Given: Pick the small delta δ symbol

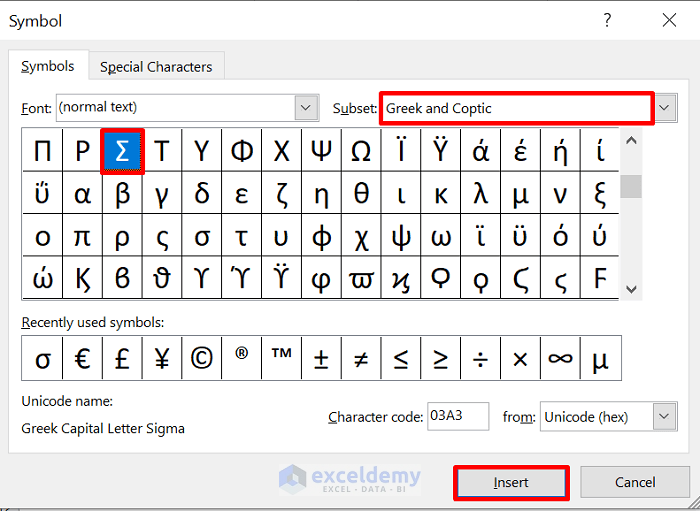Looking at the screenshot, I should click(202, 194).
